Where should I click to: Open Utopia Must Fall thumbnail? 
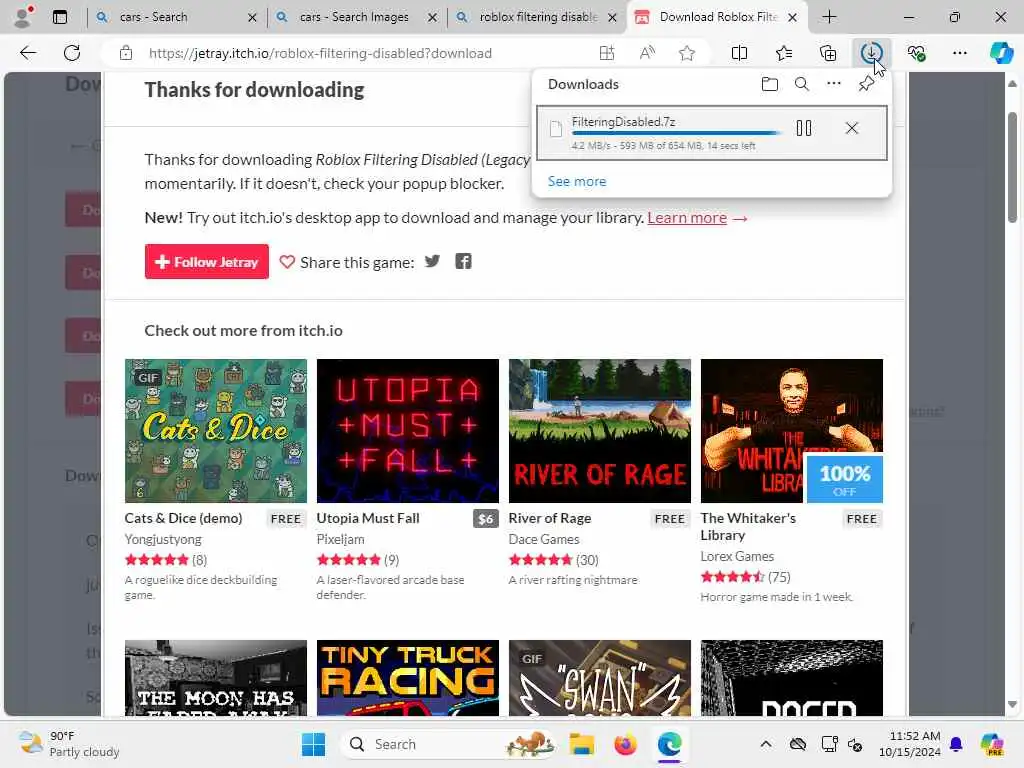click(408, 431)
